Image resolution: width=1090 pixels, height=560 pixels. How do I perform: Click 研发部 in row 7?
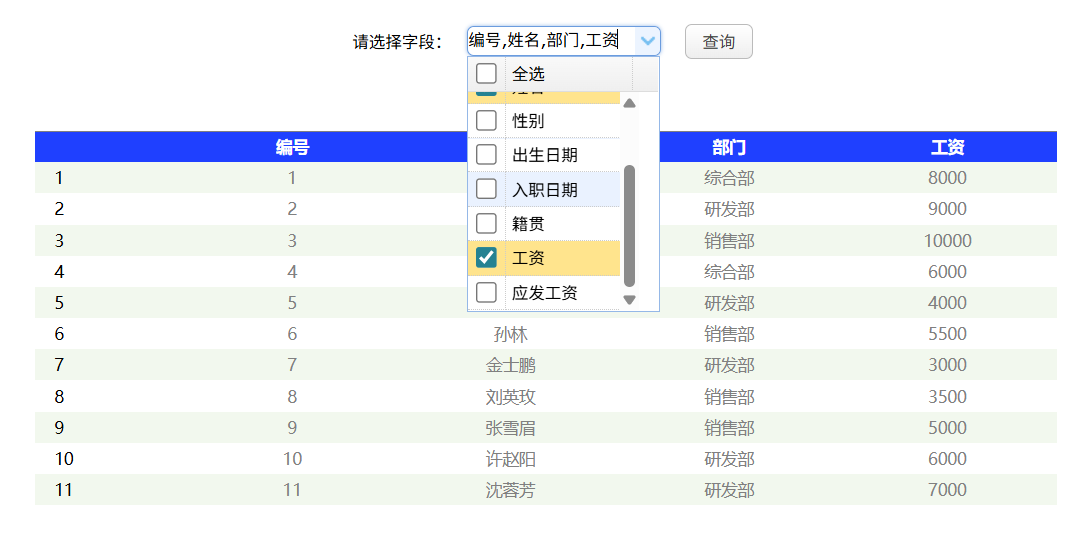coord(729,365)
